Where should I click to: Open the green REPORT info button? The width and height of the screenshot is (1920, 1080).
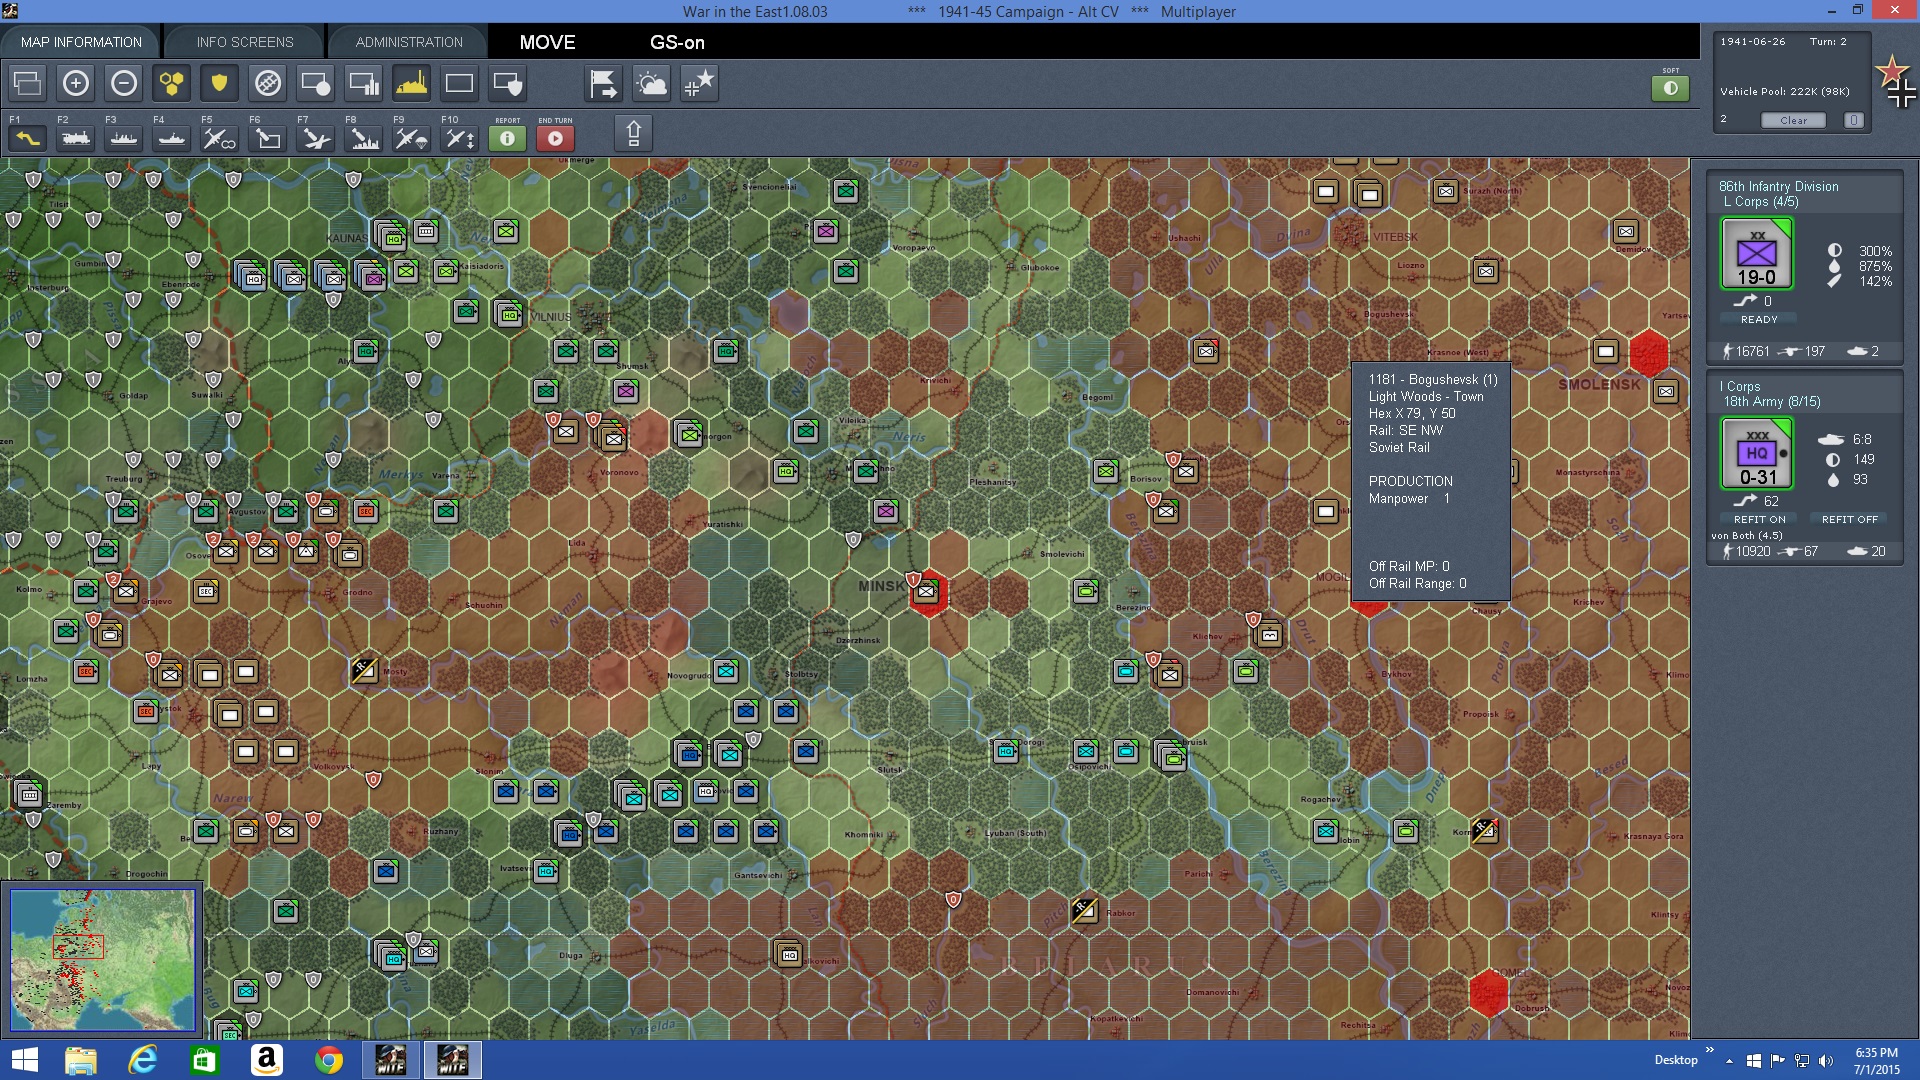pos(507,138)
